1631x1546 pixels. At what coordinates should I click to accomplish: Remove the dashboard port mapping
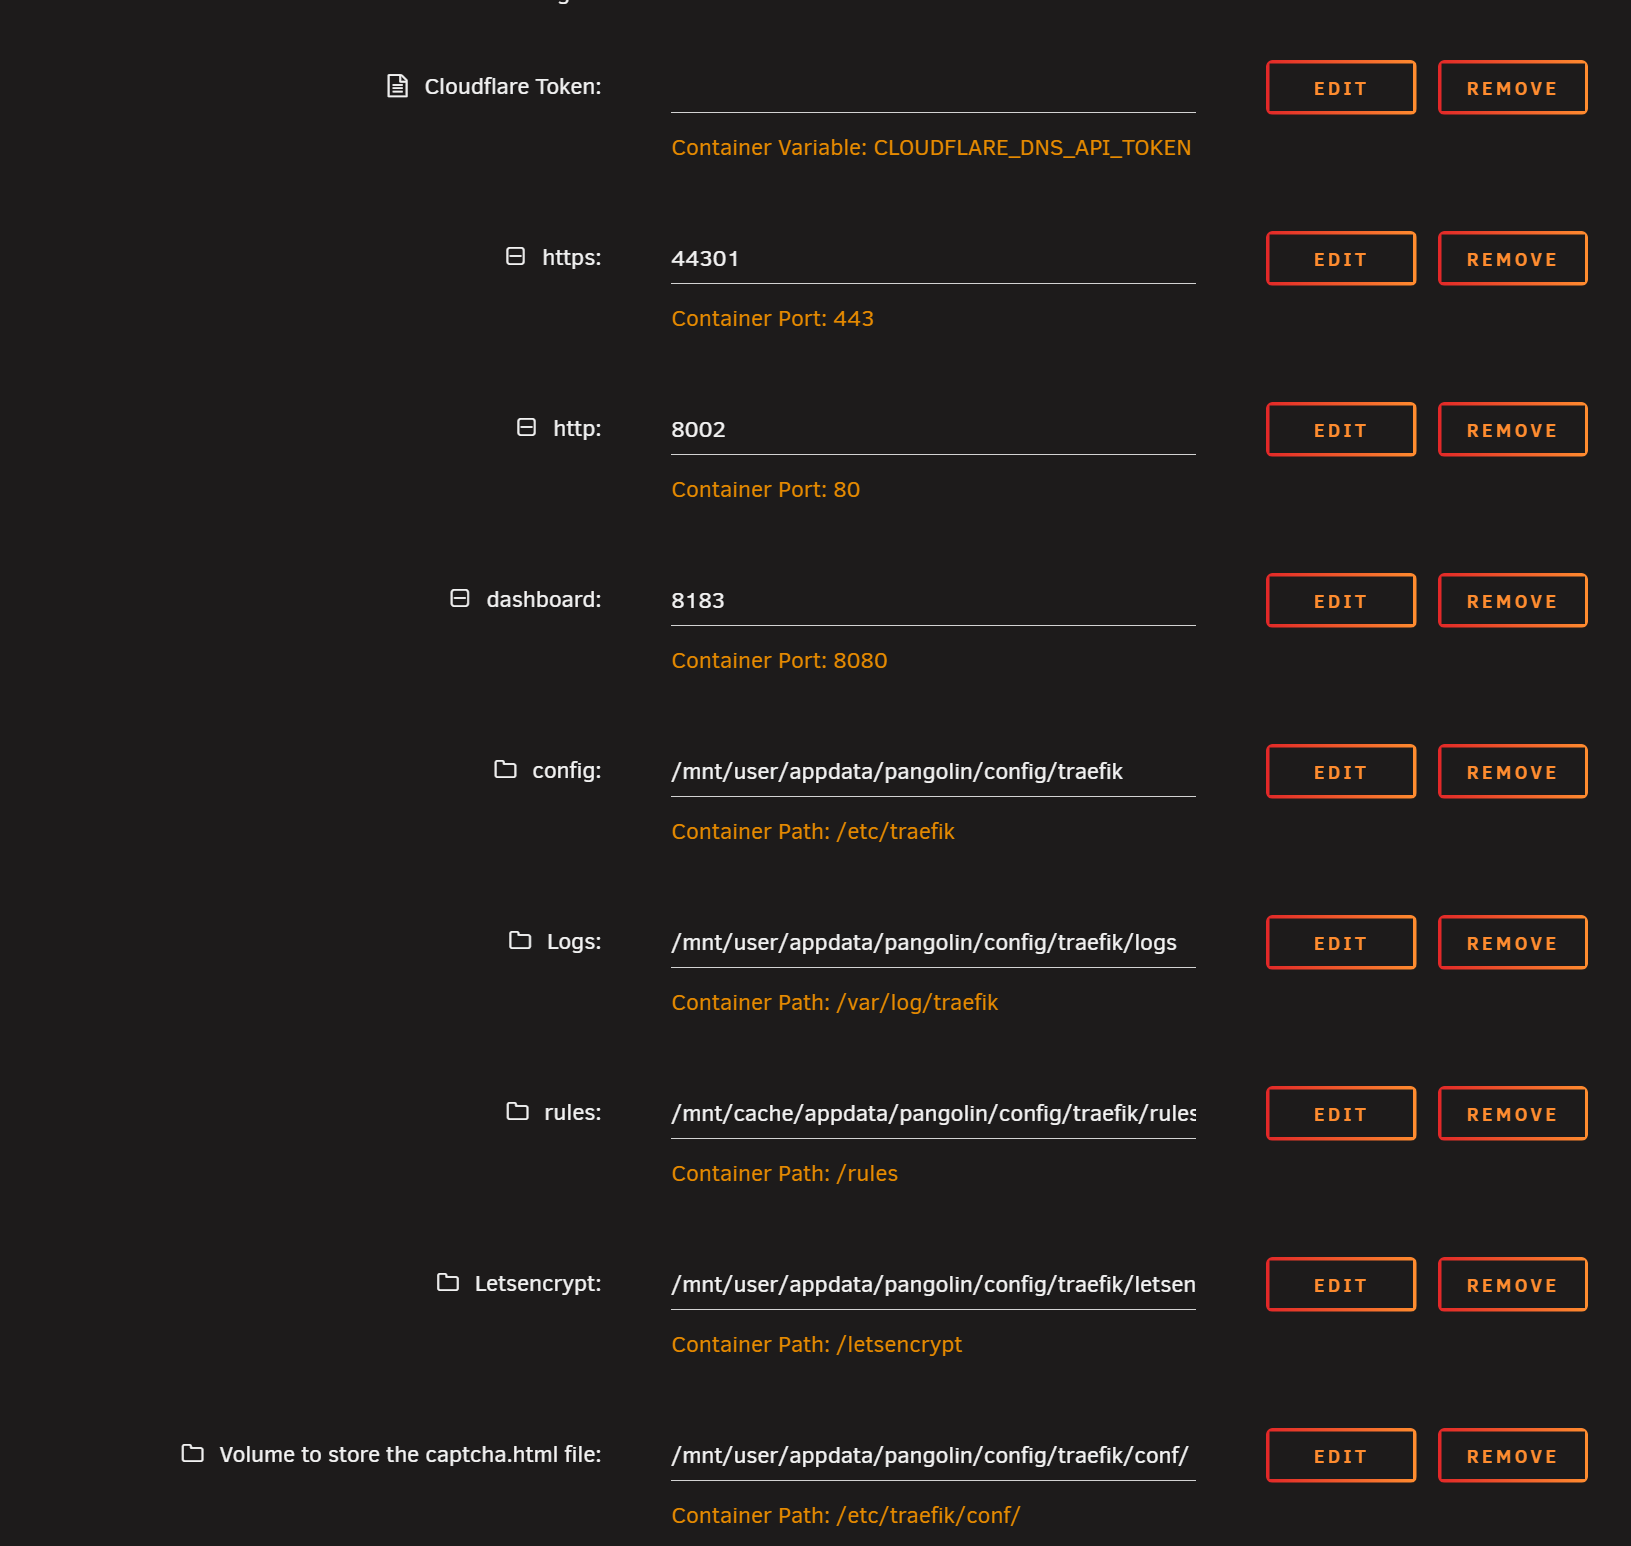click(x=1511, y=601)
